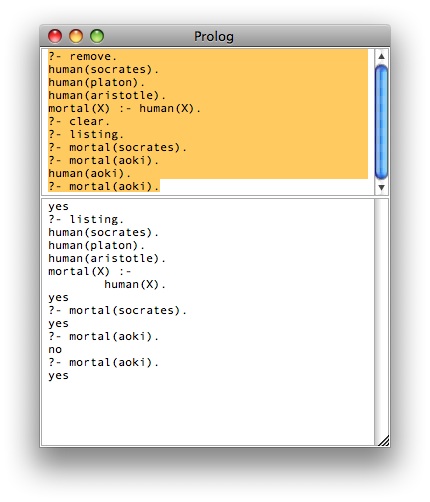Viewport: 430px width, 502px height.
Task: Click the blue scrollbar thumb in input pane
Action: [x=381, y=122]
